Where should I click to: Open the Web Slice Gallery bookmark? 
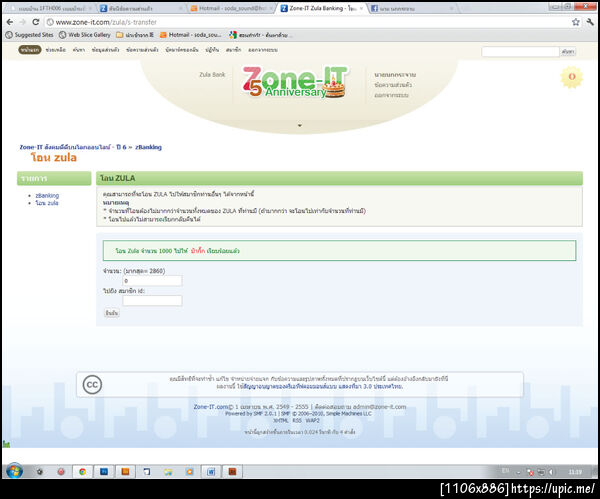pos(84,35)
